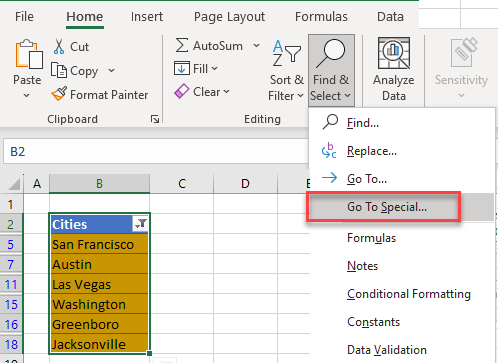Select row 5 header
This screenshot has height=363, width=498.
(x=11, y=244)
